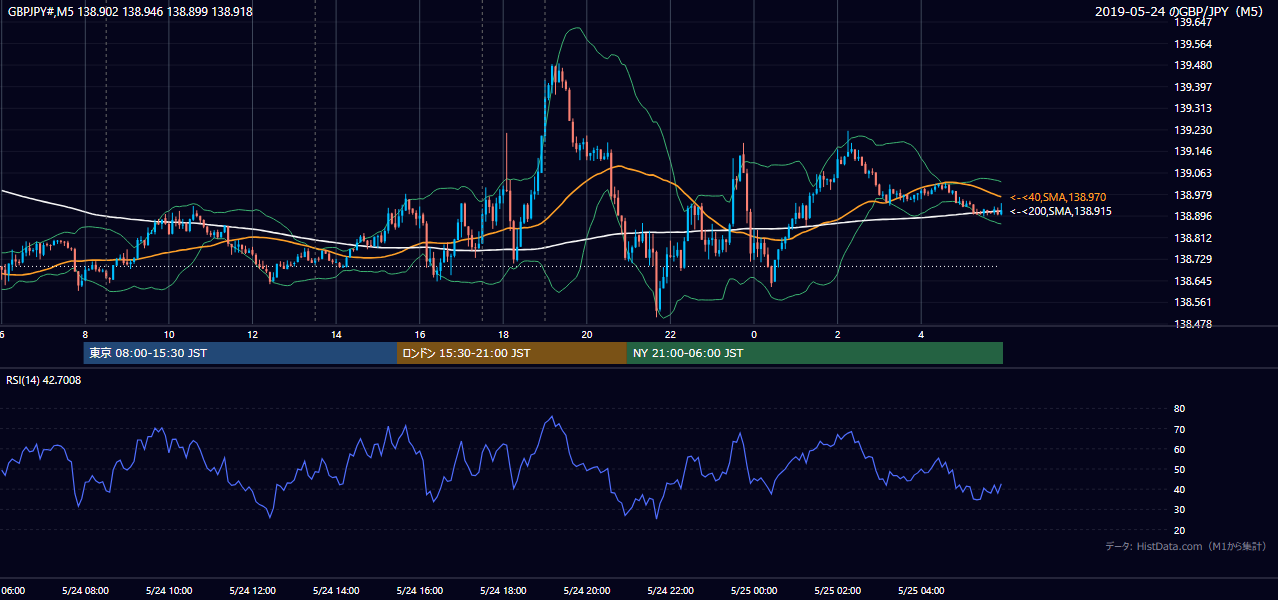The height and width of the screenshot is (600, 1278).
Task: Click price axis value 138.812
Action: click(1192, 238)
